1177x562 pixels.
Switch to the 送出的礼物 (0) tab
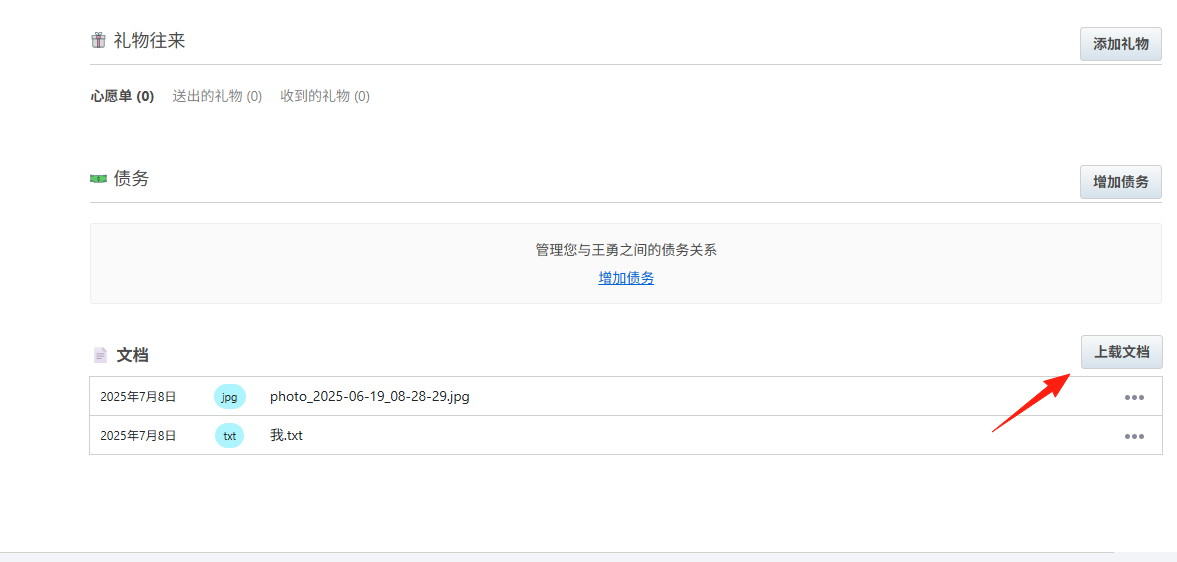click(217, 96)
